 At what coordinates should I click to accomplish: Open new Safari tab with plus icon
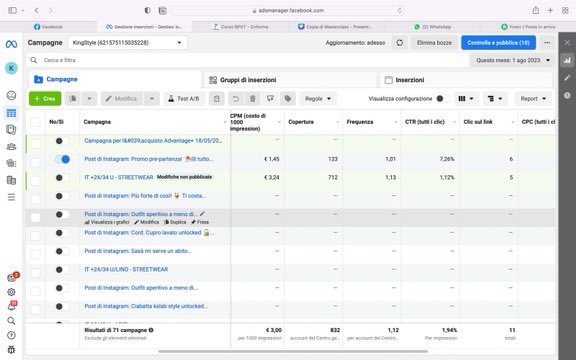(550, 10)
